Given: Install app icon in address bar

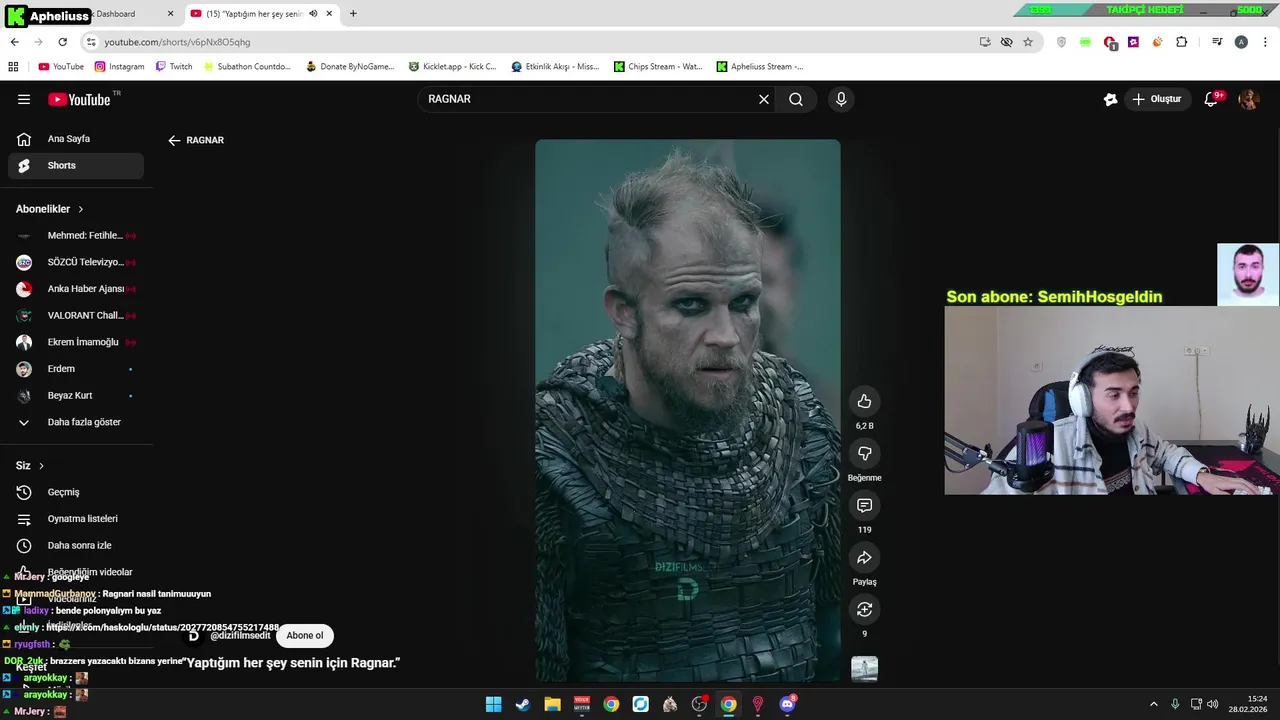Looking at the screenshot, I should click(x=985, y=42).
